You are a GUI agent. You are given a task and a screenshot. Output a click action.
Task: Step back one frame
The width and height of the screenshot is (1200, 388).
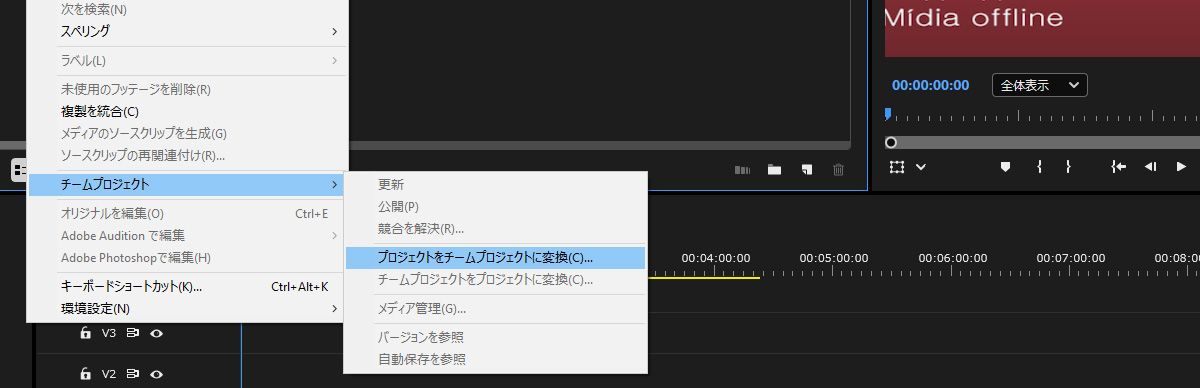point(1150,167)
